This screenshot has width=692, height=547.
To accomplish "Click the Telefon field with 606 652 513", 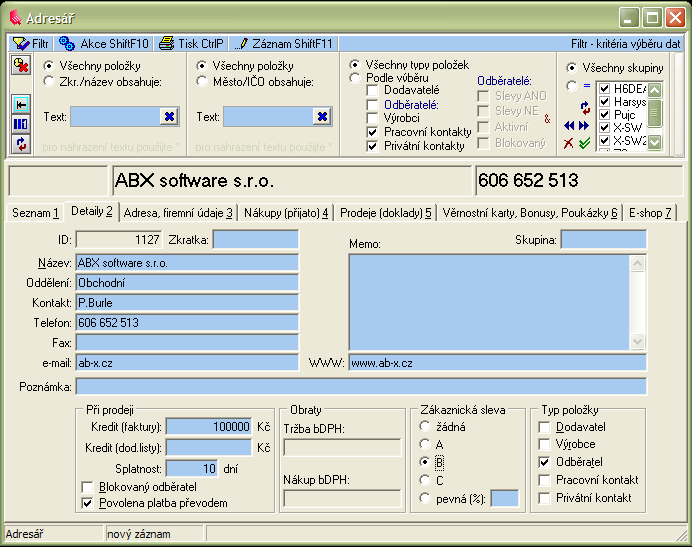I will pyautogui.click(x=187, y=323).
